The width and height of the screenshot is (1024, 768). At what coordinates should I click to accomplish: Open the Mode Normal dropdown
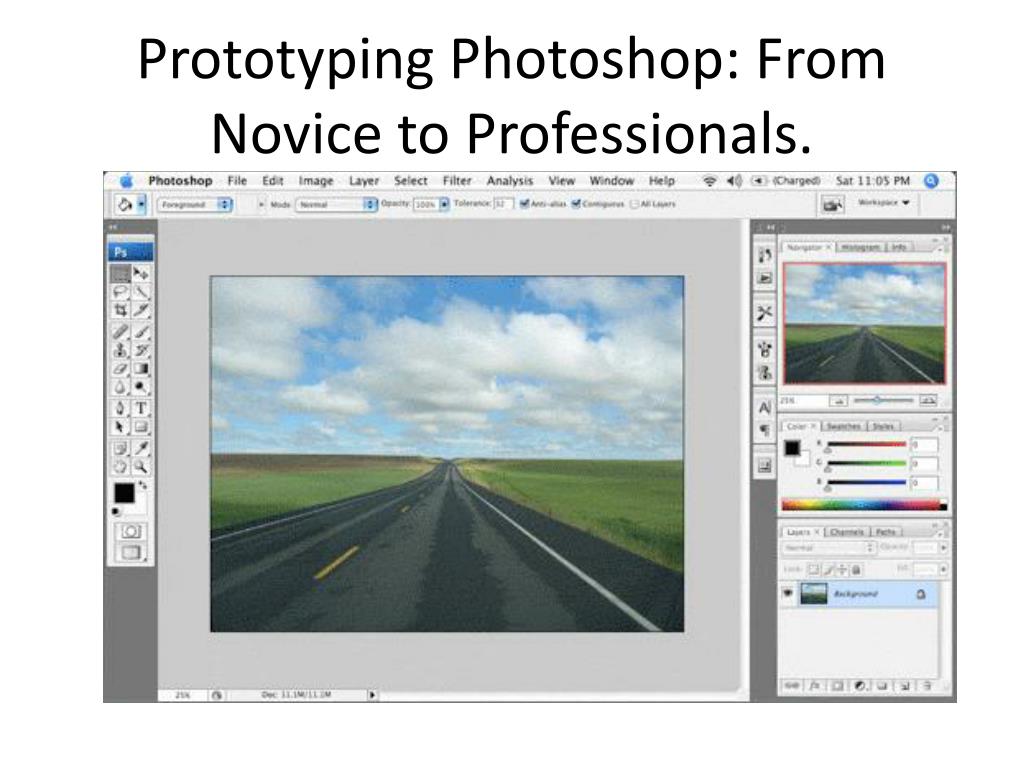[336, 204]
